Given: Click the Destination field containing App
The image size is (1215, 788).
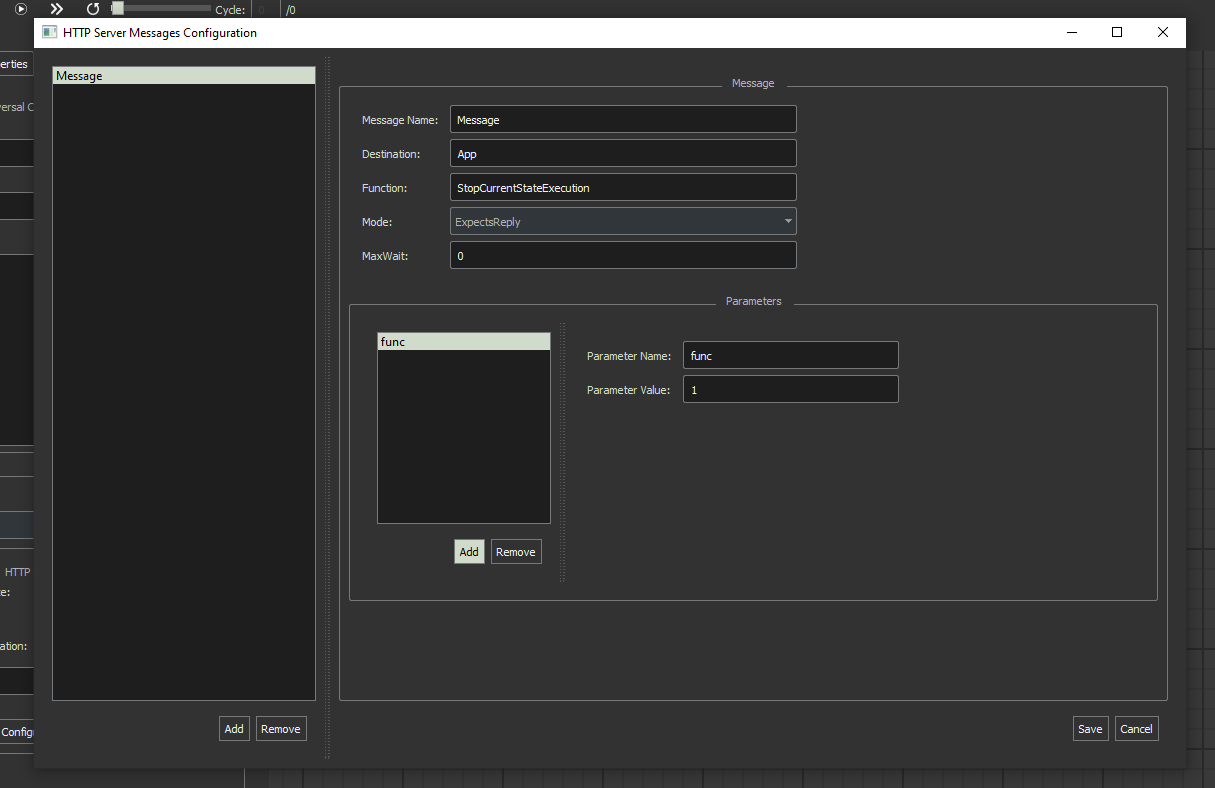Looking at the screenshot, I should pos(623,153).
